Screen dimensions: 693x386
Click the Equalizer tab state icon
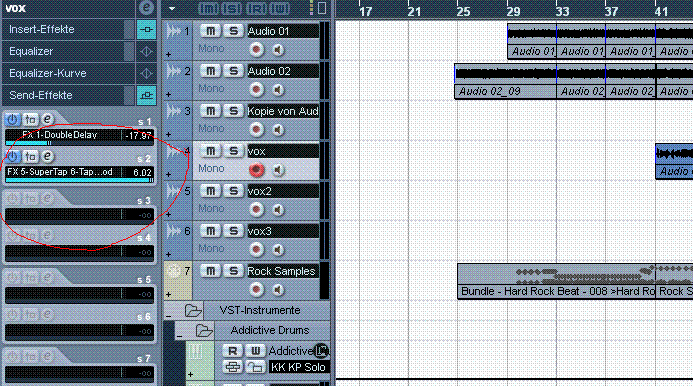[x=146, y=51]
